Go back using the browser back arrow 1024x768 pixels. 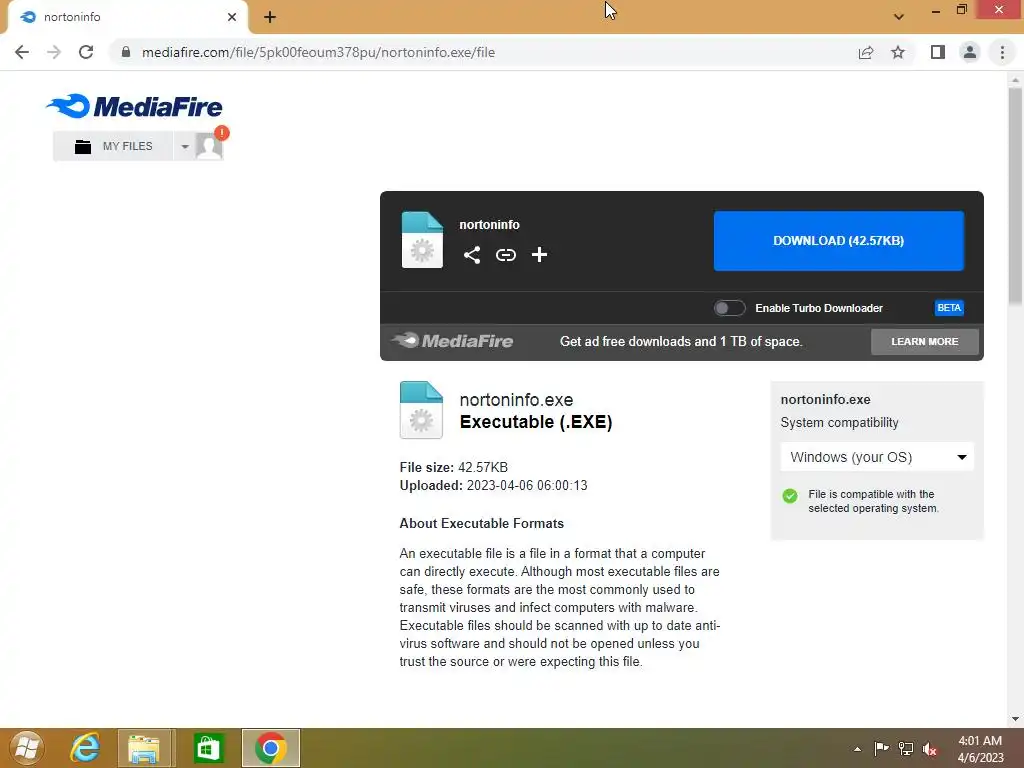tap(22, 52)
